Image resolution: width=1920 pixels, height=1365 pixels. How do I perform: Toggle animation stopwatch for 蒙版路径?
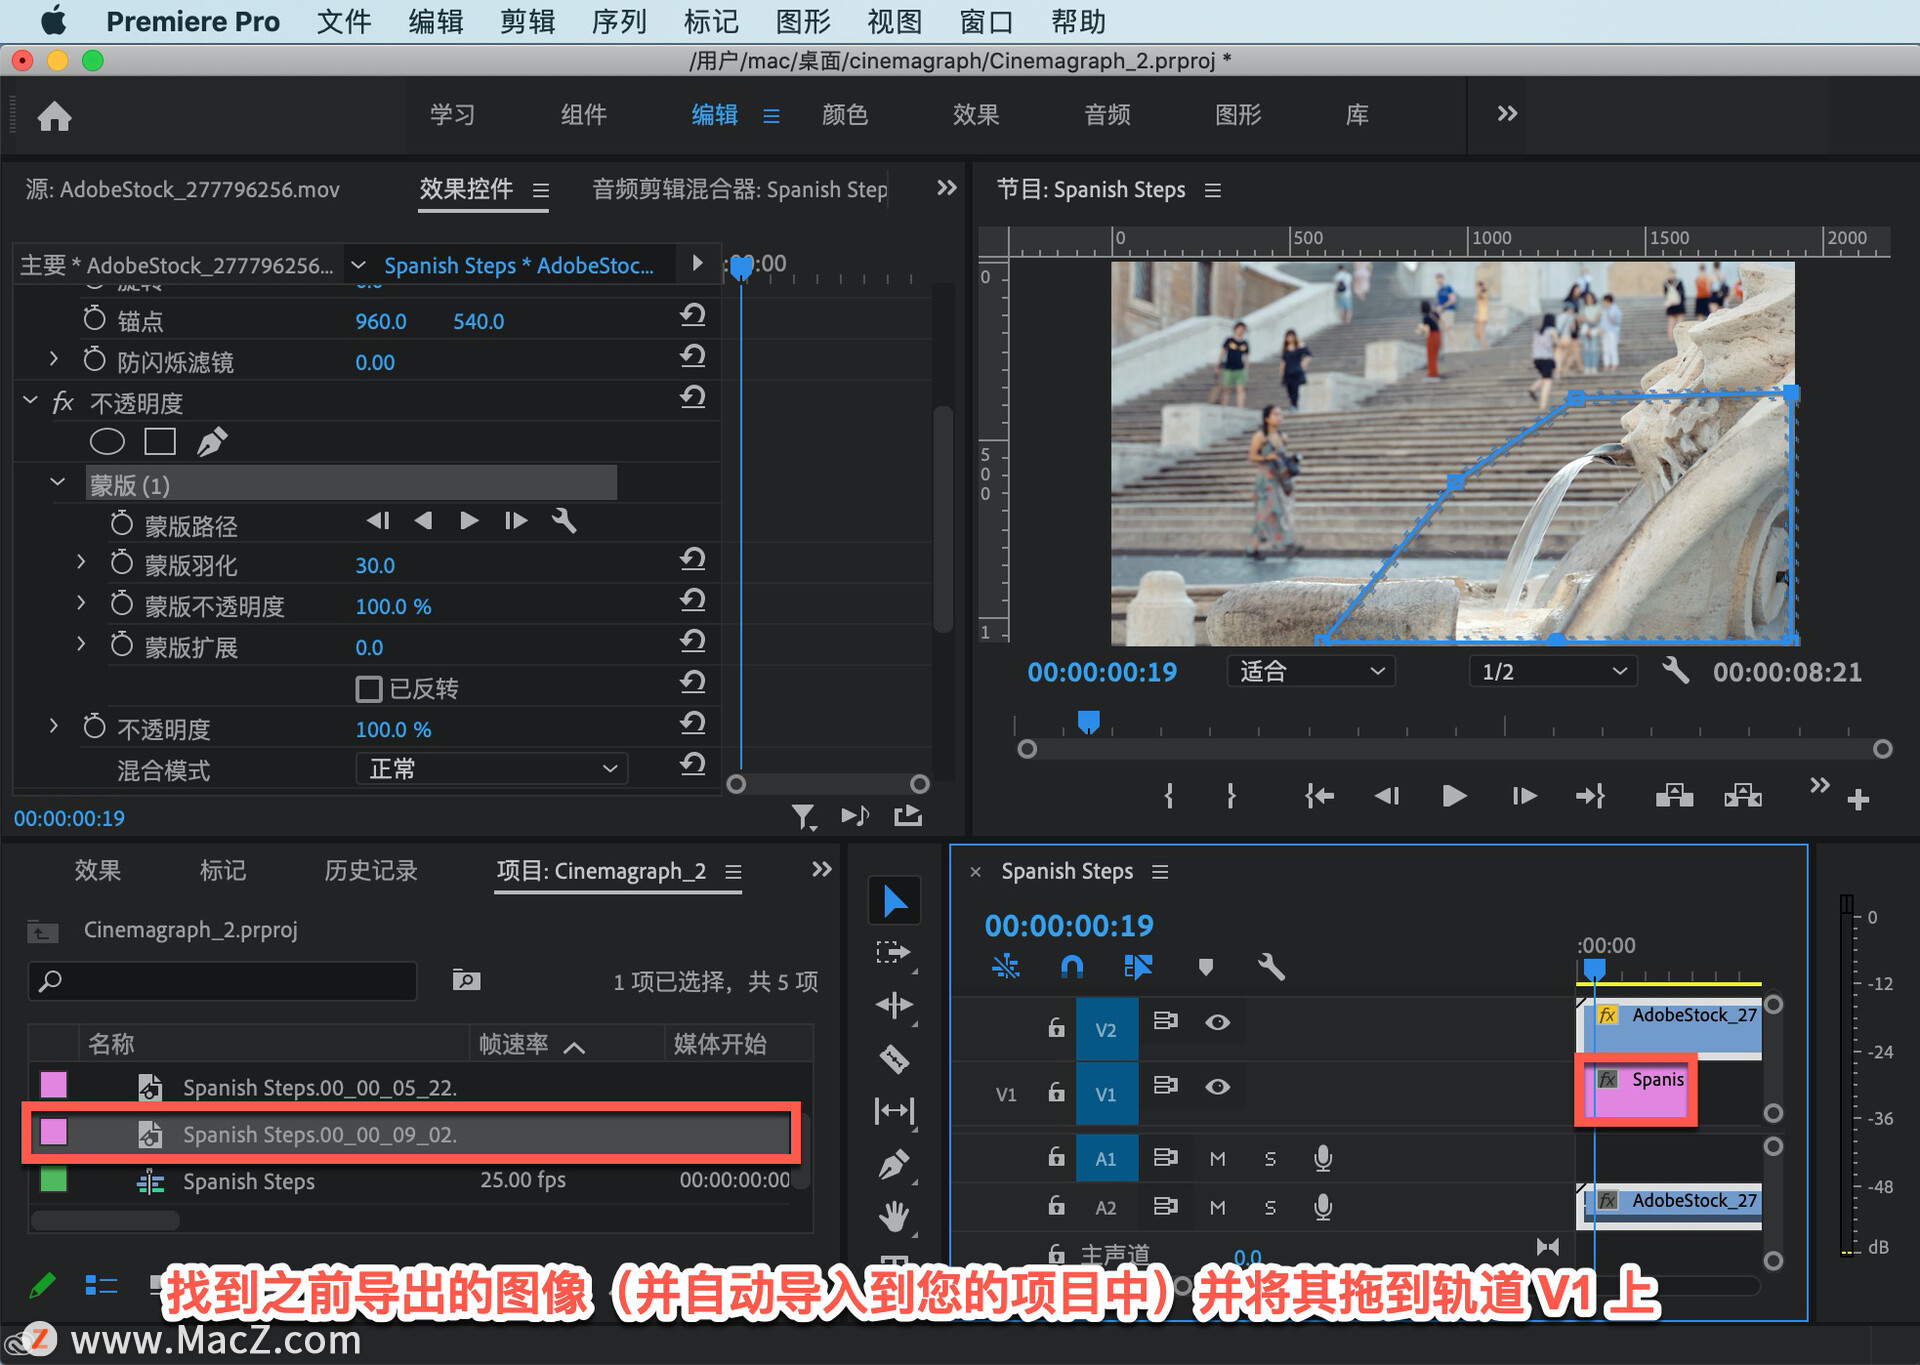(x=121, y=523)
